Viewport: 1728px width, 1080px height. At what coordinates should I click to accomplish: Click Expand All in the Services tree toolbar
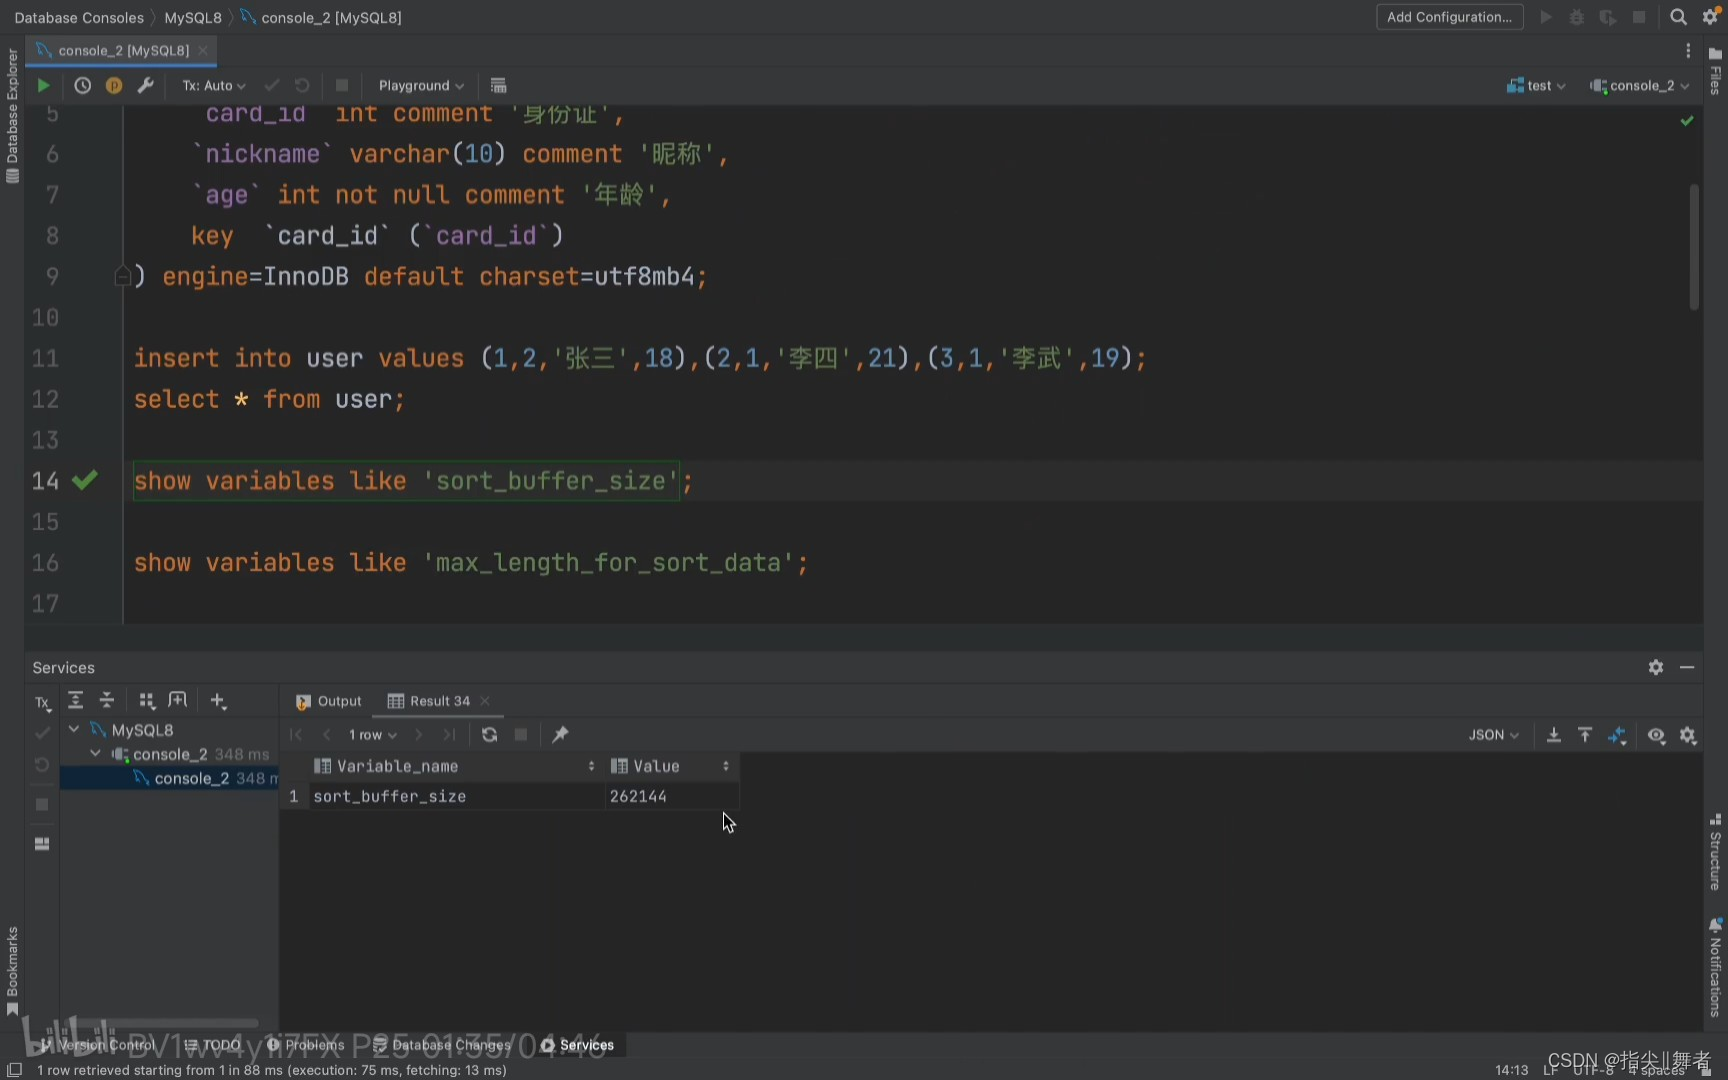click(75, 700)
